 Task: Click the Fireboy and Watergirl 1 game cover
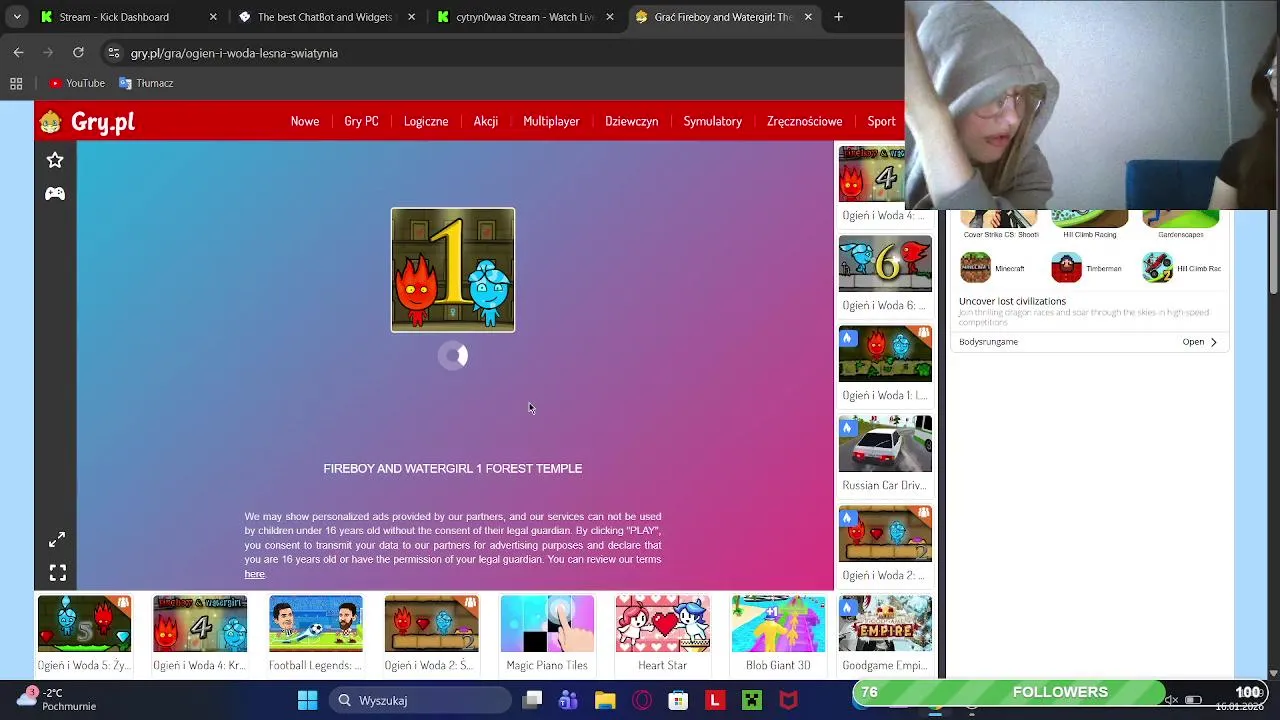(453, 270)
